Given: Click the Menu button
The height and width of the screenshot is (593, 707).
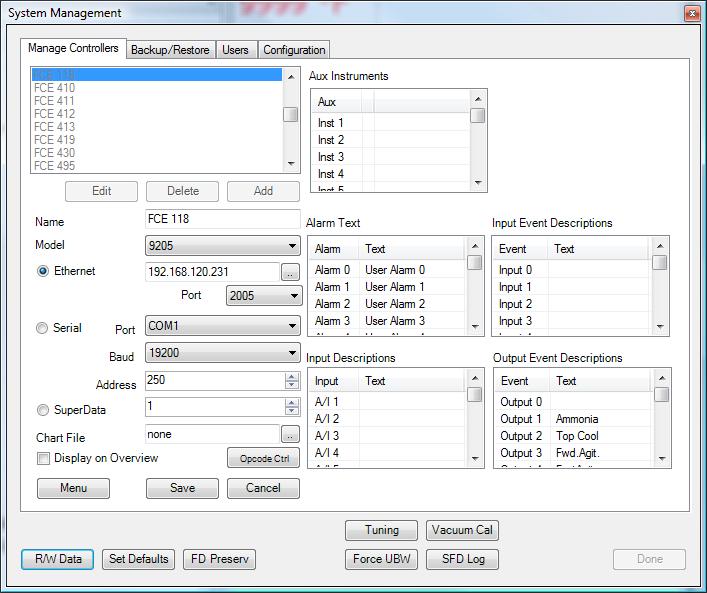Looking at the screenshot, I should click(x=73, y=488).
